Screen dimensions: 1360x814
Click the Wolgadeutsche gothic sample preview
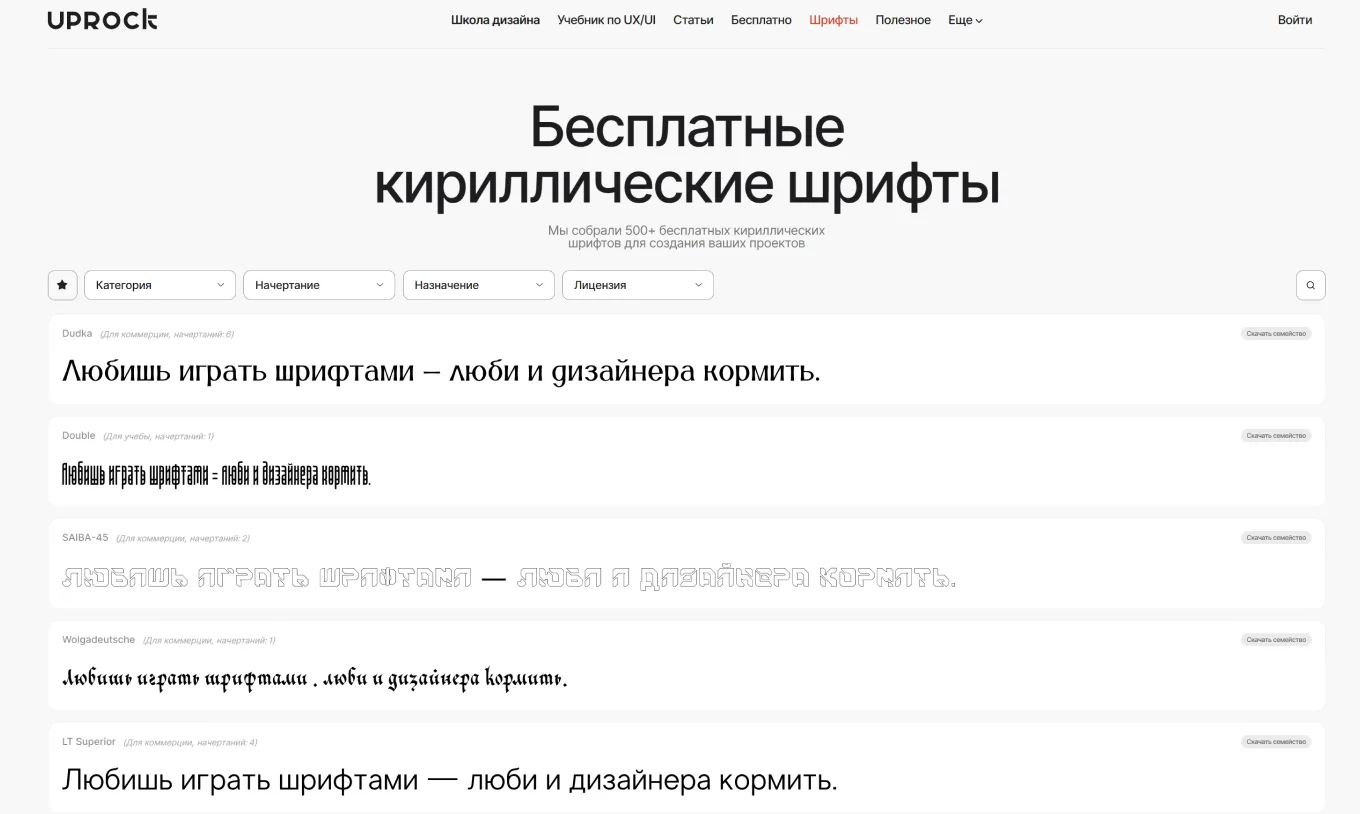(x=315, y=679)
